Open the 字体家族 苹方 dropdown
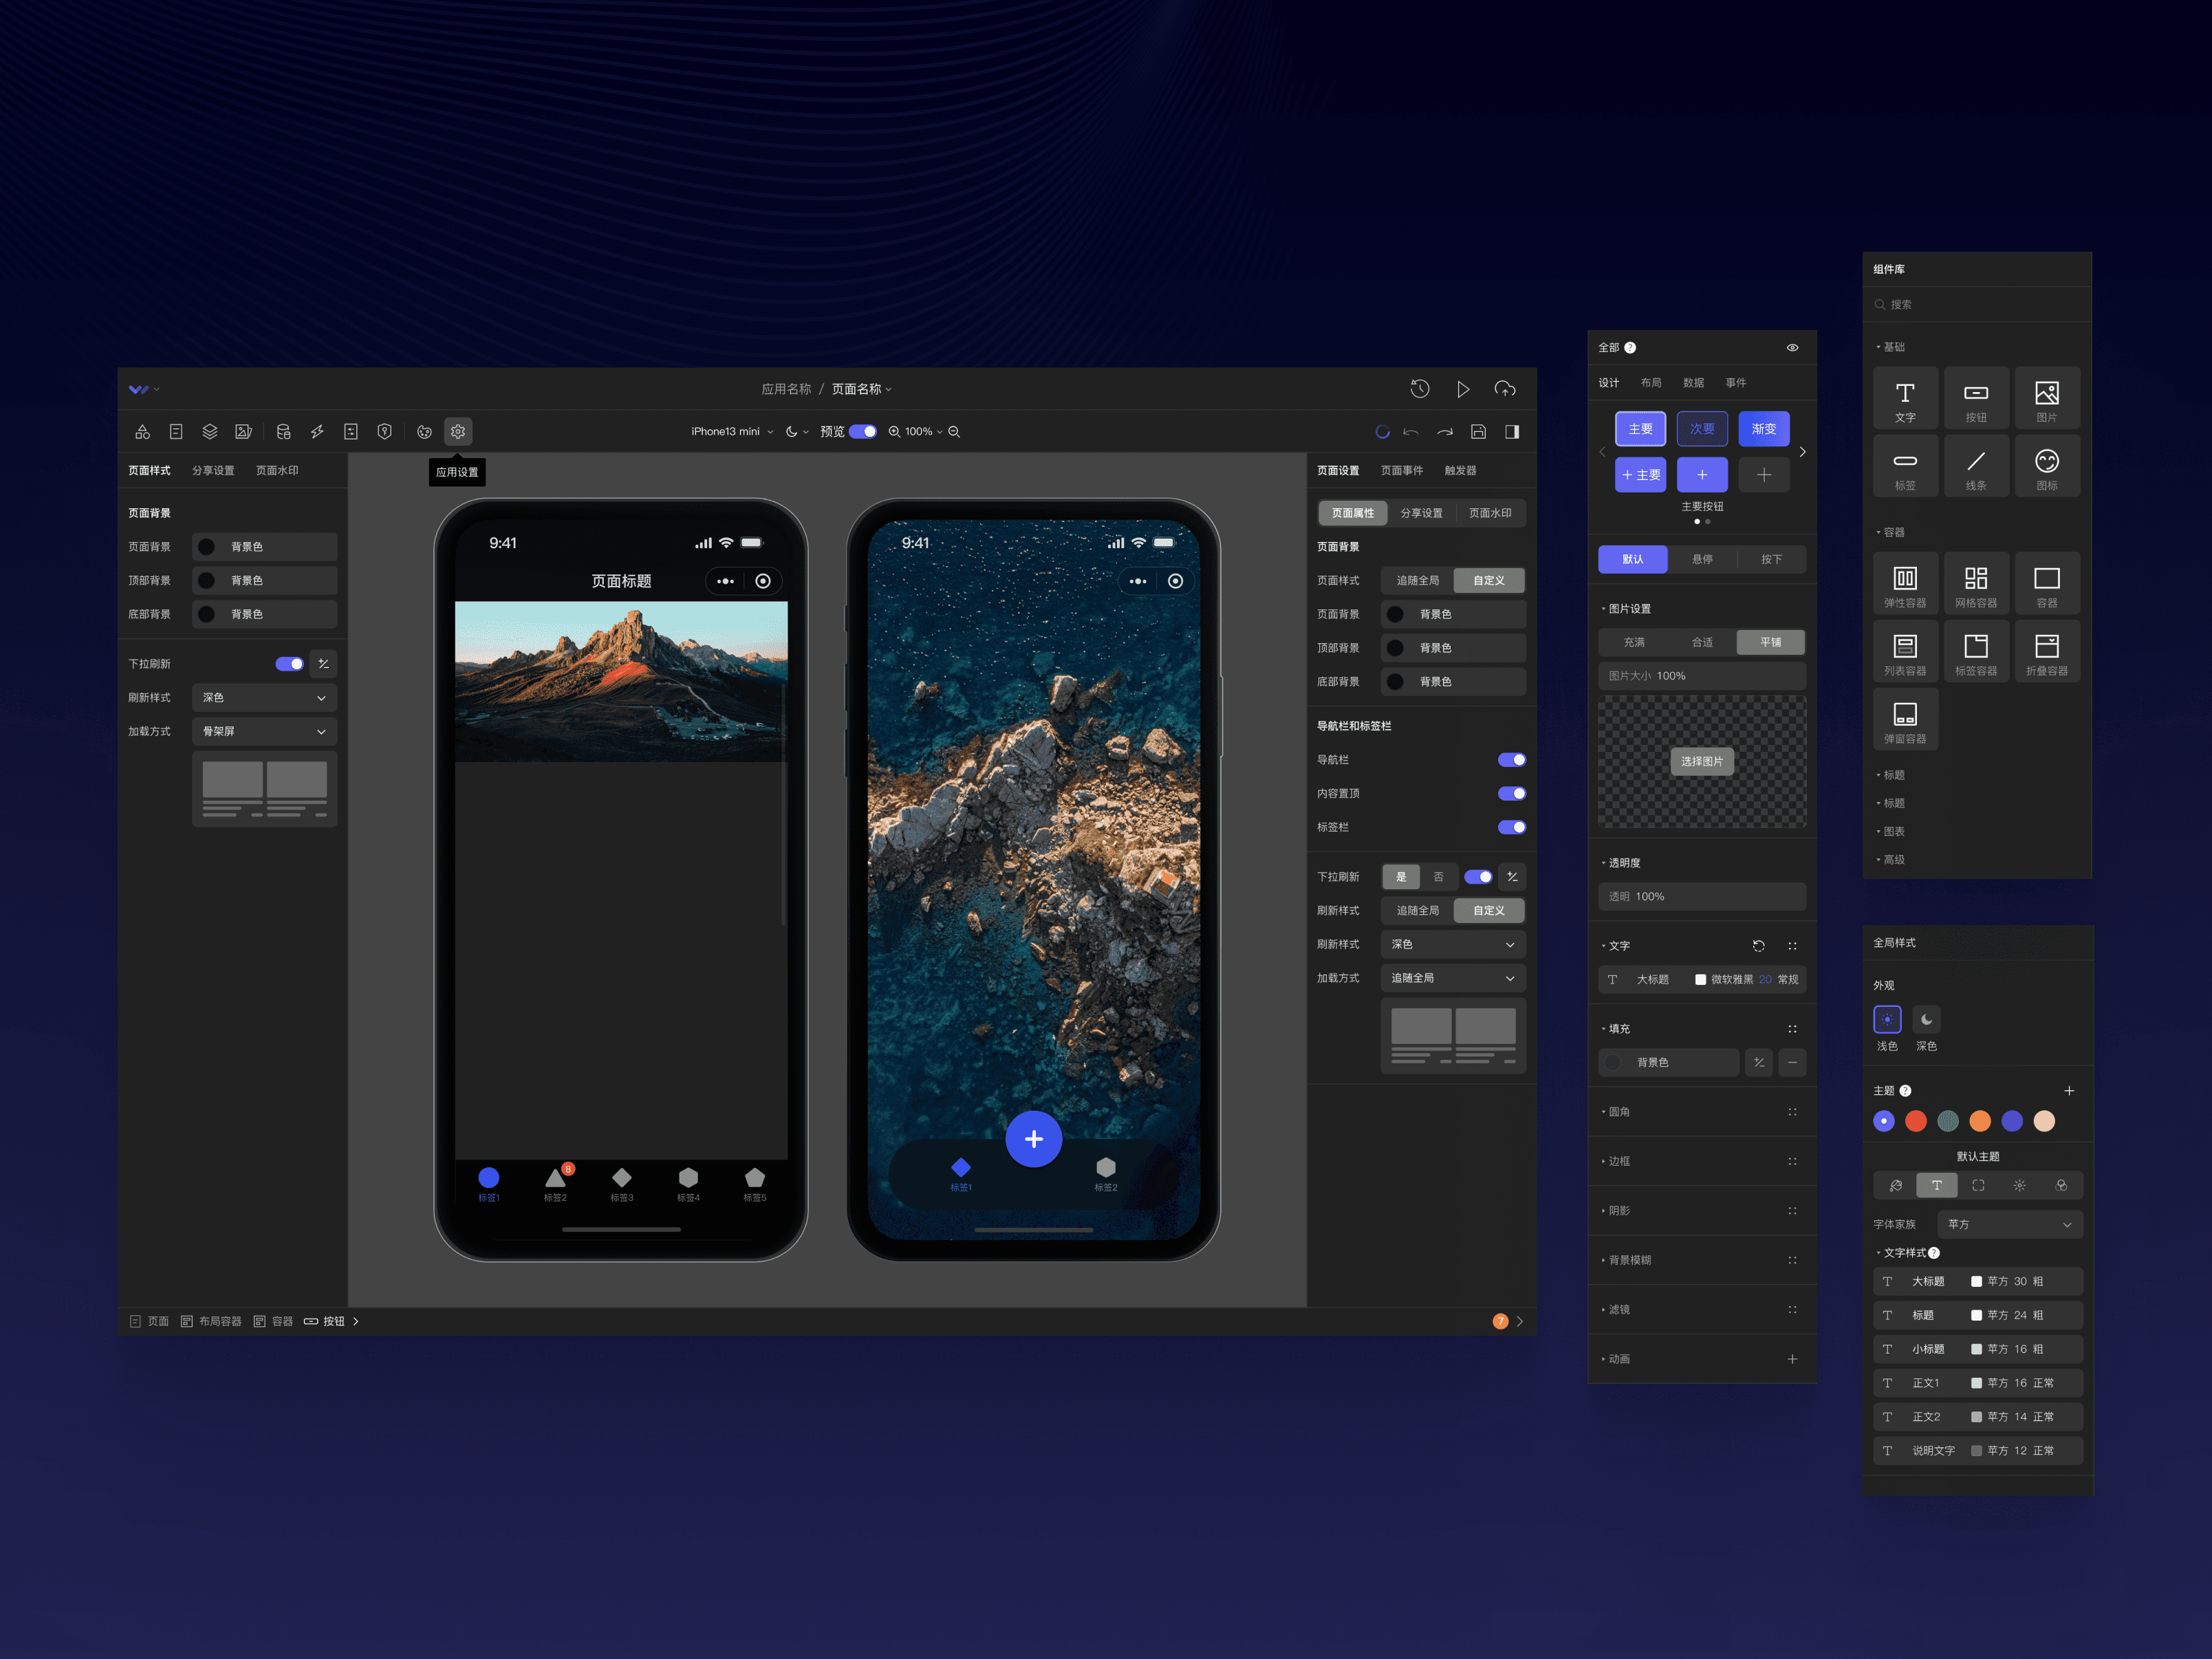Image resolution: width=2212 pixels, height=1659 pixels. click(2010, 1225)
